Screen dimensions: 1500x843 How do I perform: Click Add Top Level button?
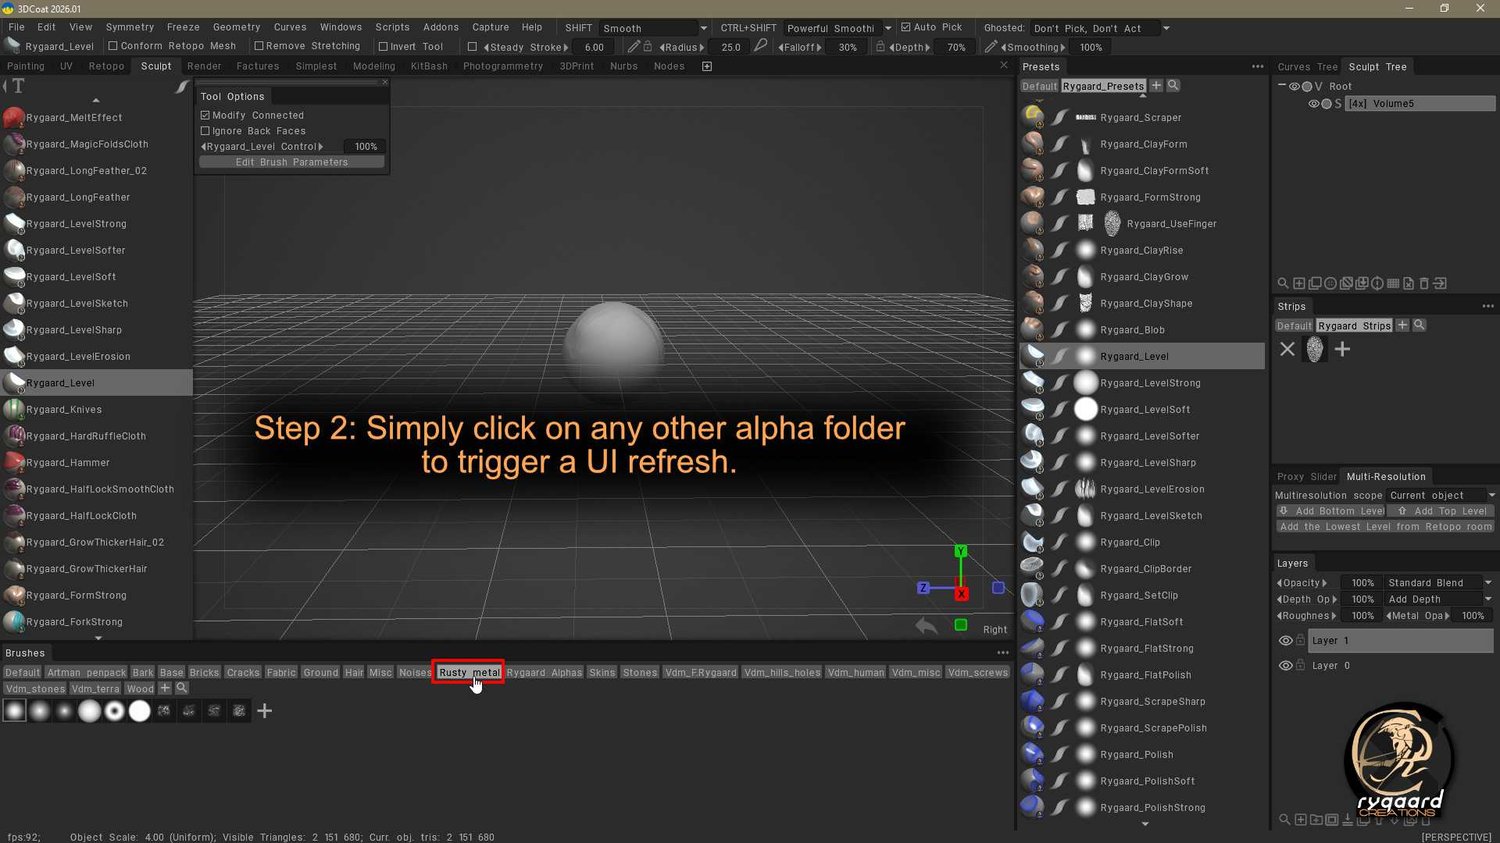[1442, 511]
